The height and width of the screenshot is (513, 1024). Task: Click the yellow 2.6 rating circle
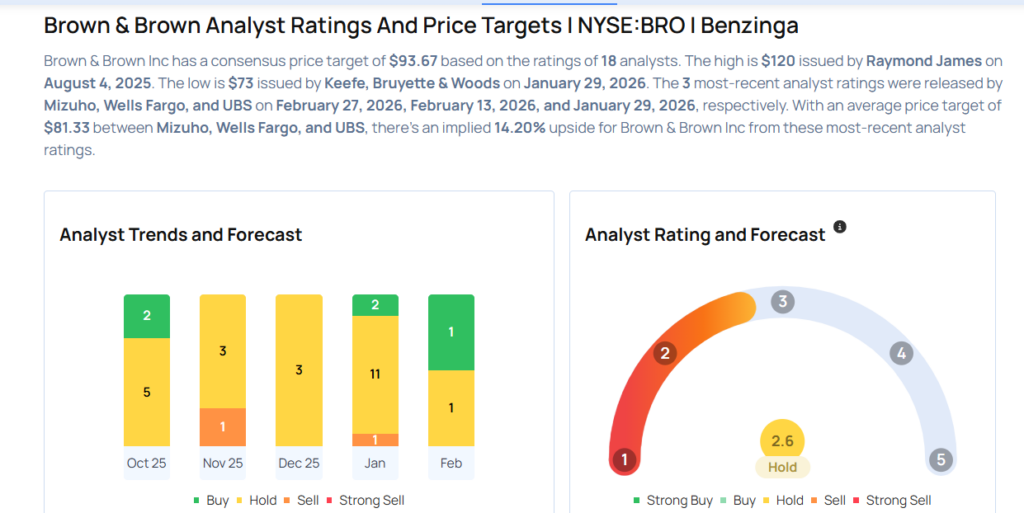point(782,440)
